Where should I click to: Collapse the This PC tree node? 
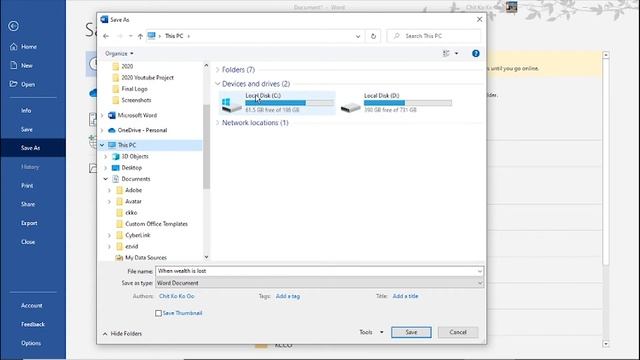[x=102, y=145]
